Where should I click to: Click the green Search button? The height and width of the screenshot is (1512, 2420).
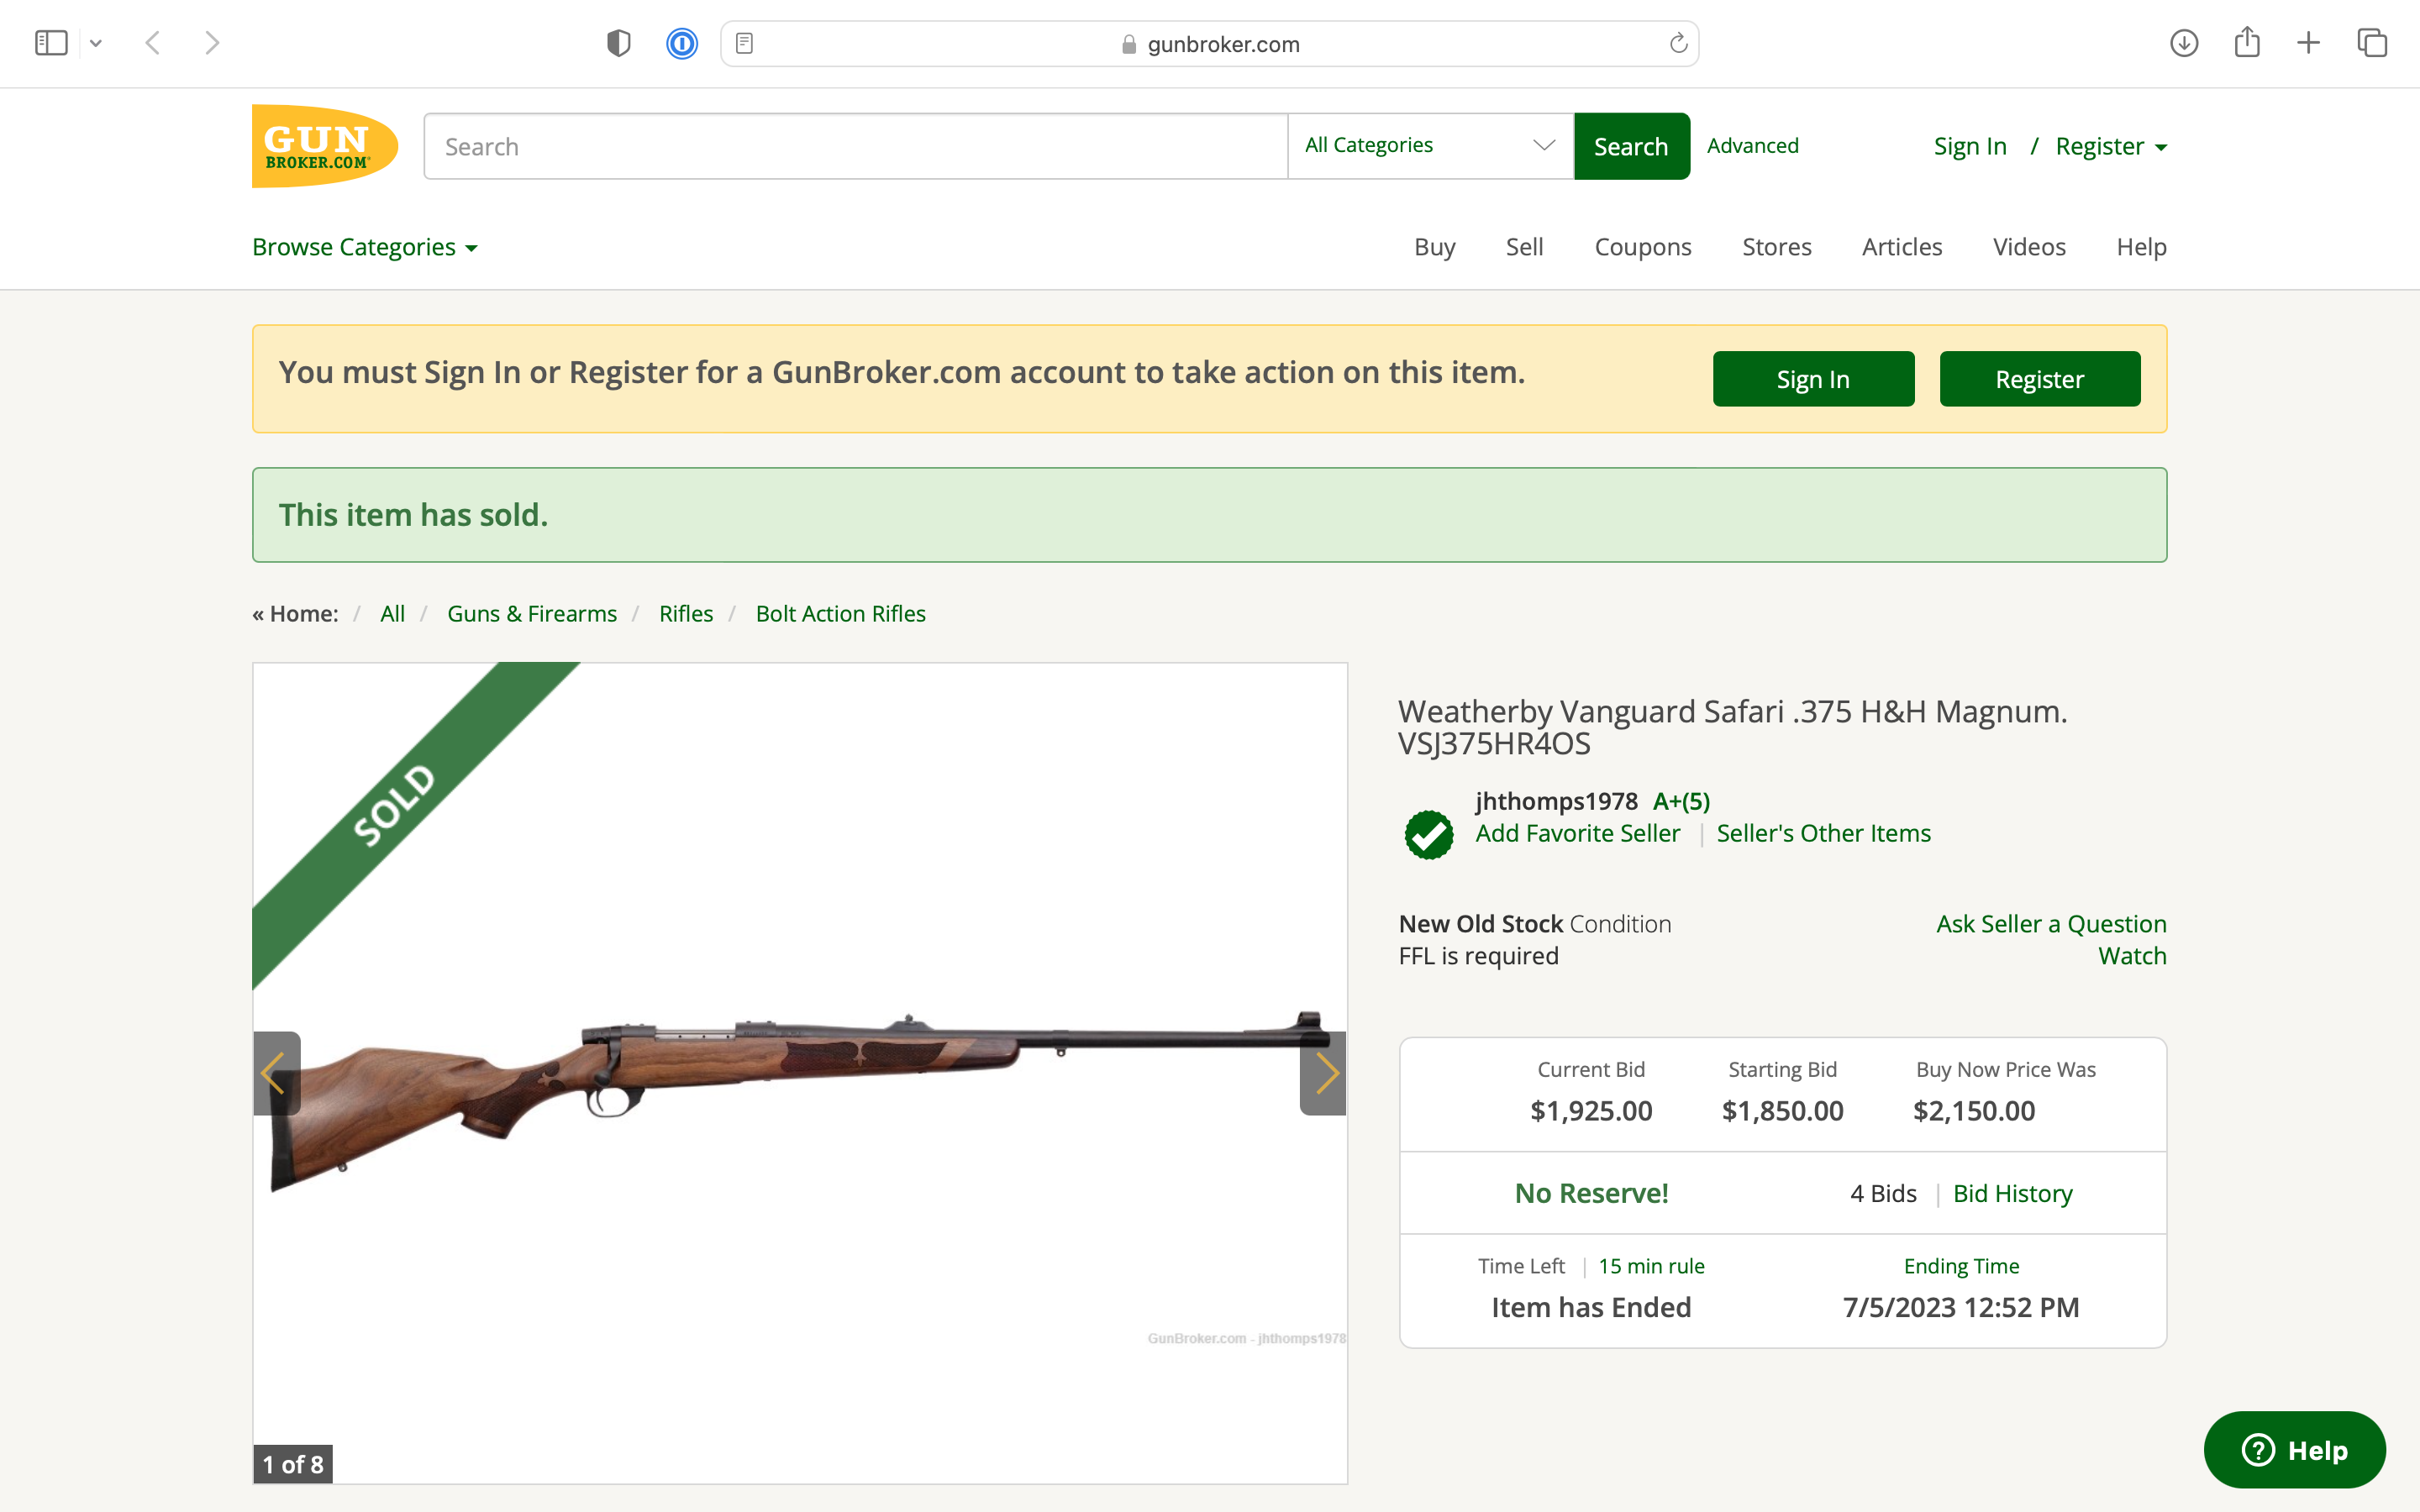(x=1631, y=146)
